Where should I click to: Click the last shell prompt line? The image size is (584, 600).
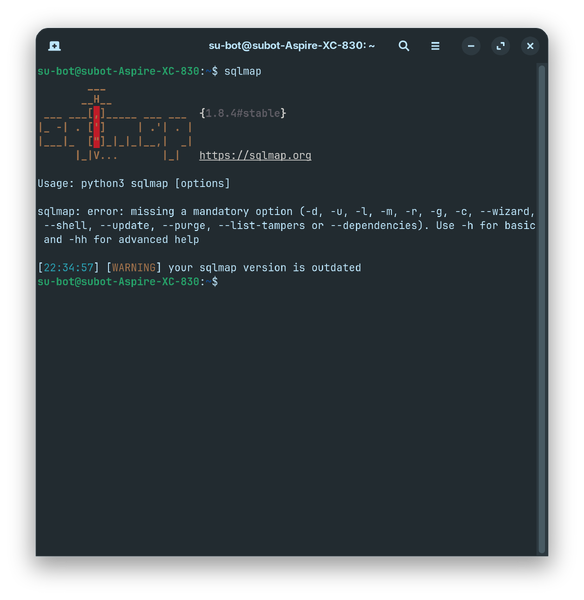128,282
